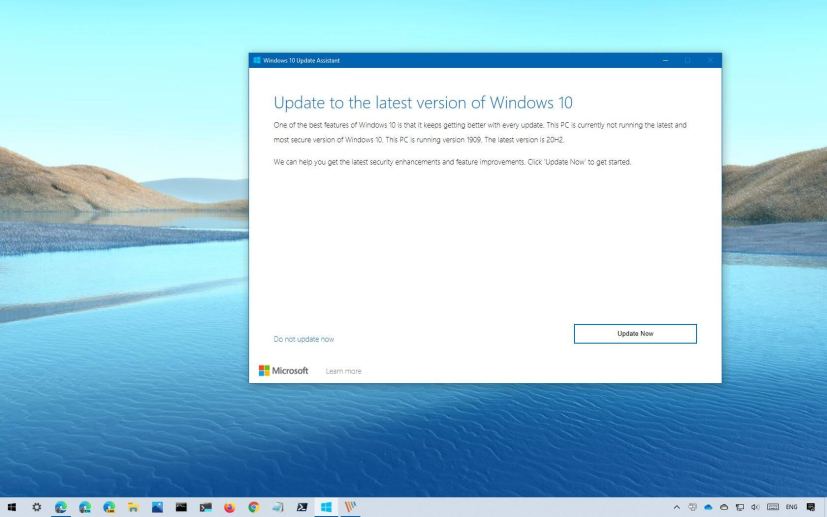Open the gray OneDrive cloud tray icon
The height and width of the screenshot is (517, 827).
coord(724,507)
